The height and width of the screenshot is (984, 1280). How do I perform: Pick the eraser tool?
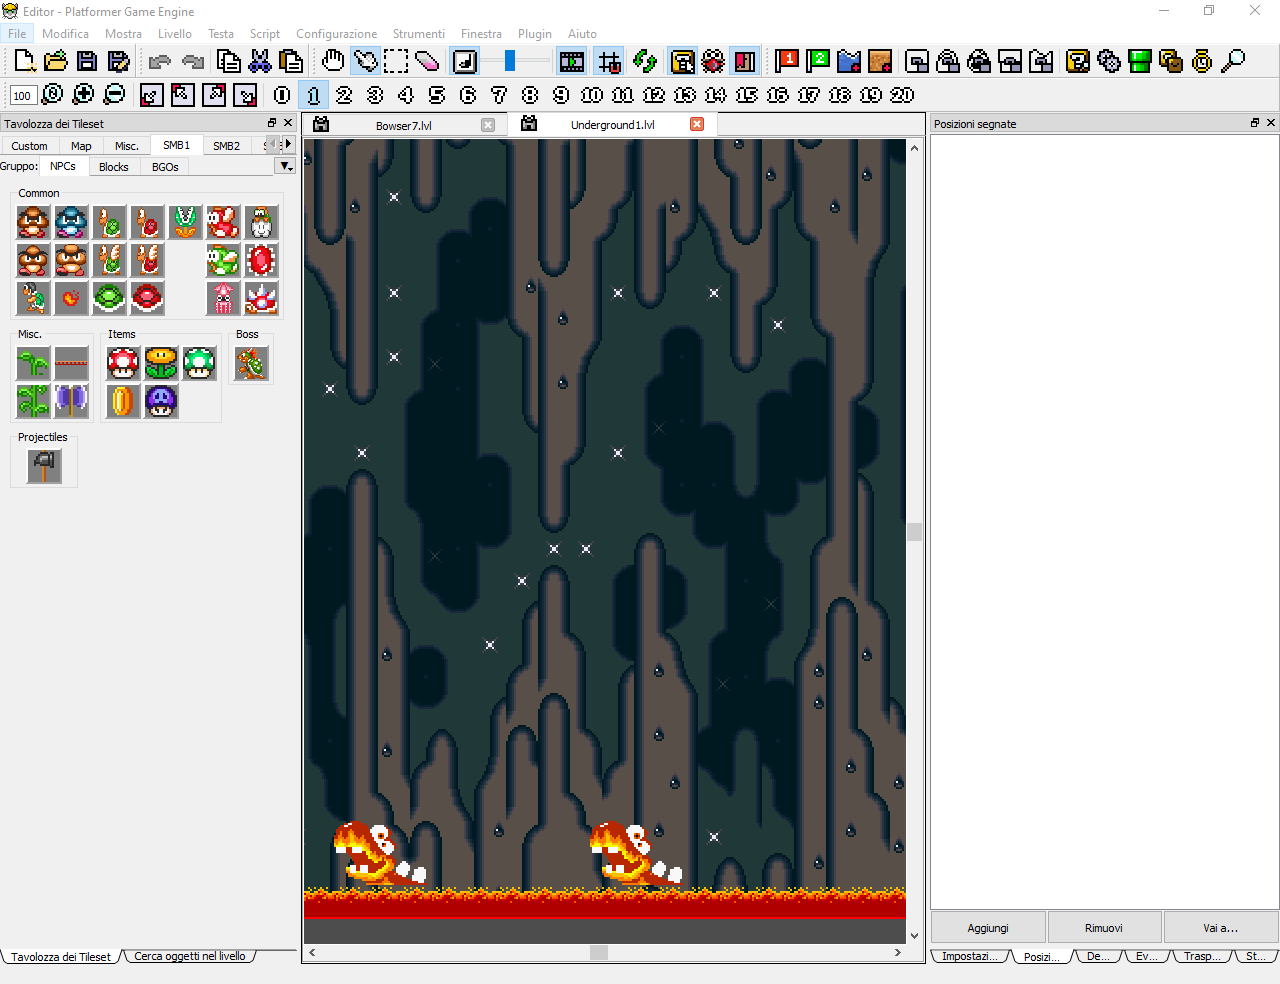[427, 61]
